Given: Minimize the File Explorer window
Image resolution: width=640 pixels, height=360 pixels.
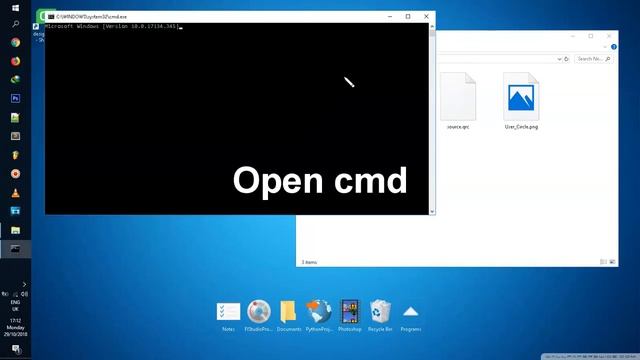Looking at the screenshot, I should tap(573, 36).
